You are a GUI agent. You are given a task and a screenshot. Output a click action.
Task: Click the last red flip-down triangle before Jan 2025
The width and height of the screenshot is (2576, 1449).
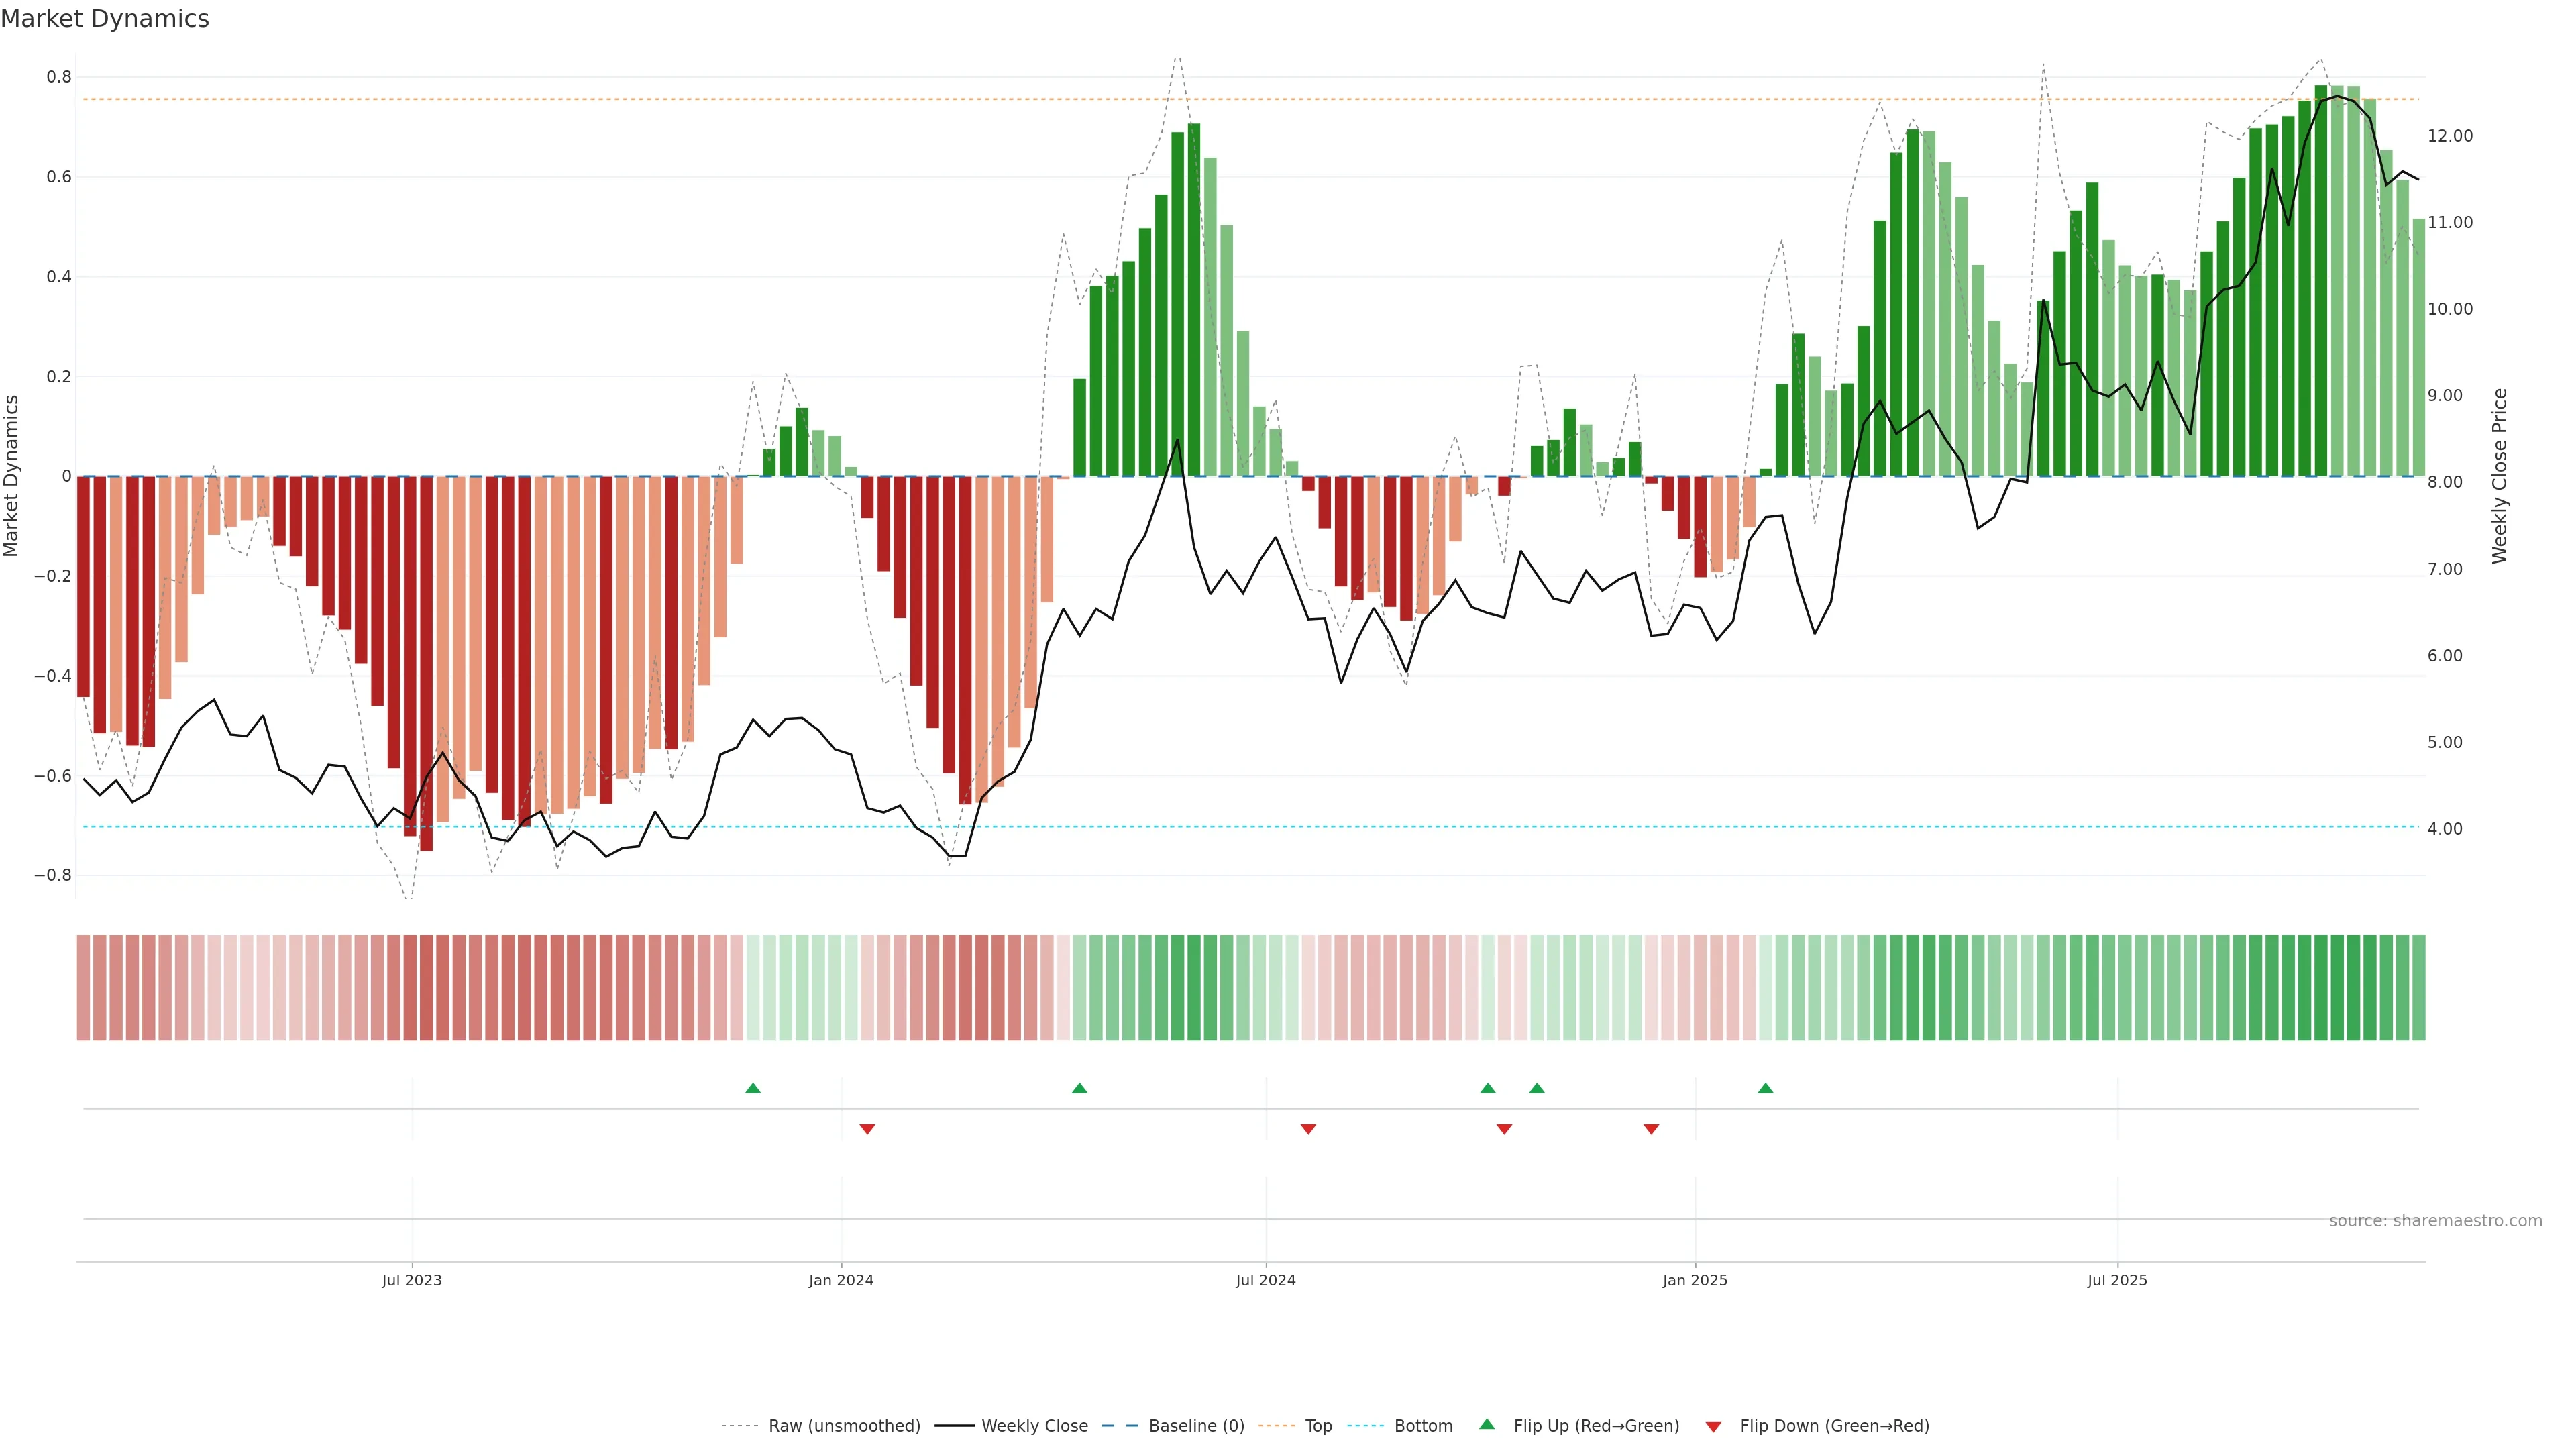click(1651, 1129)
